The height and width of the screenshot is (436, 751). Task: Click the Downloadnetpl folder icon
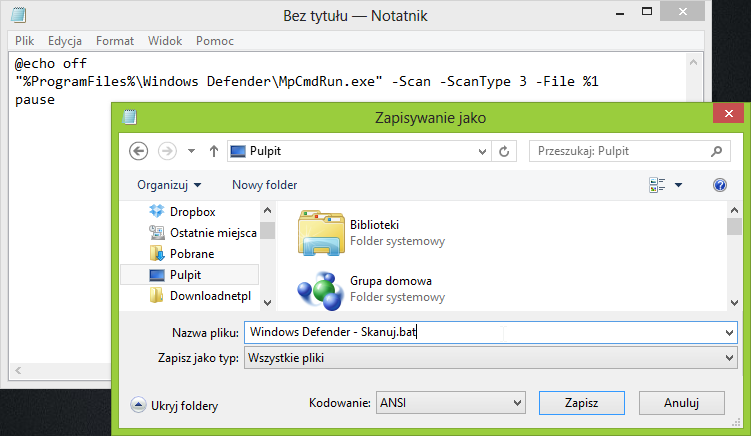(x=157, y=296)
